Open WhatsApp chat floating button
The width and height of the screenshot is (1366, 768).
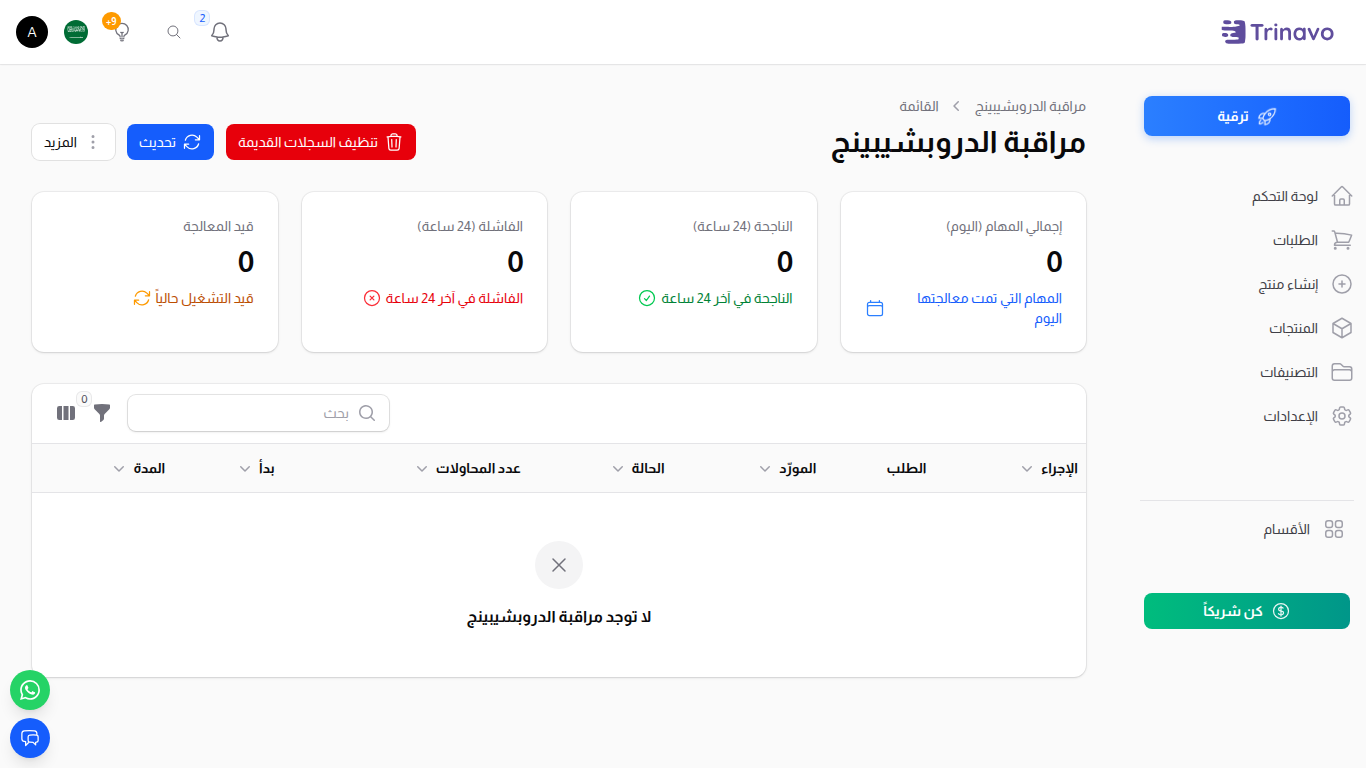coord(30,690)
